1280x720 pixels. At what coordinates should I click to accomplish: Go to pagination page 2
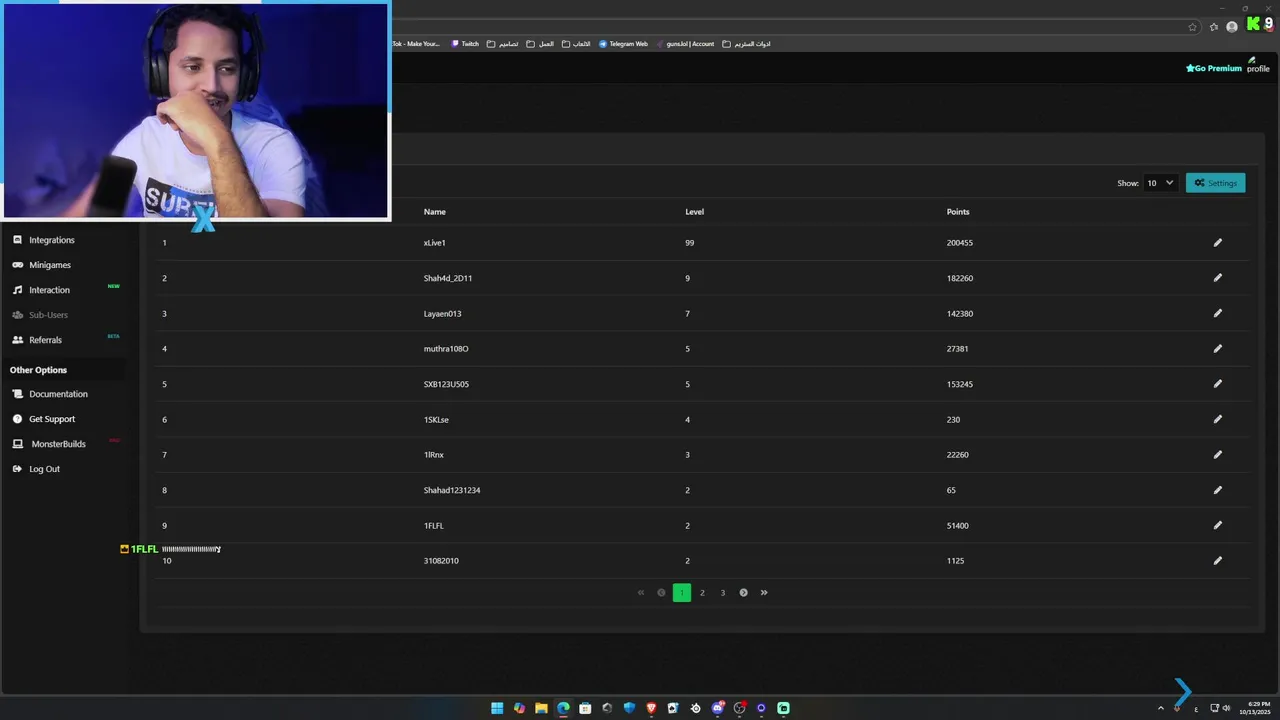tap(702, 593)
